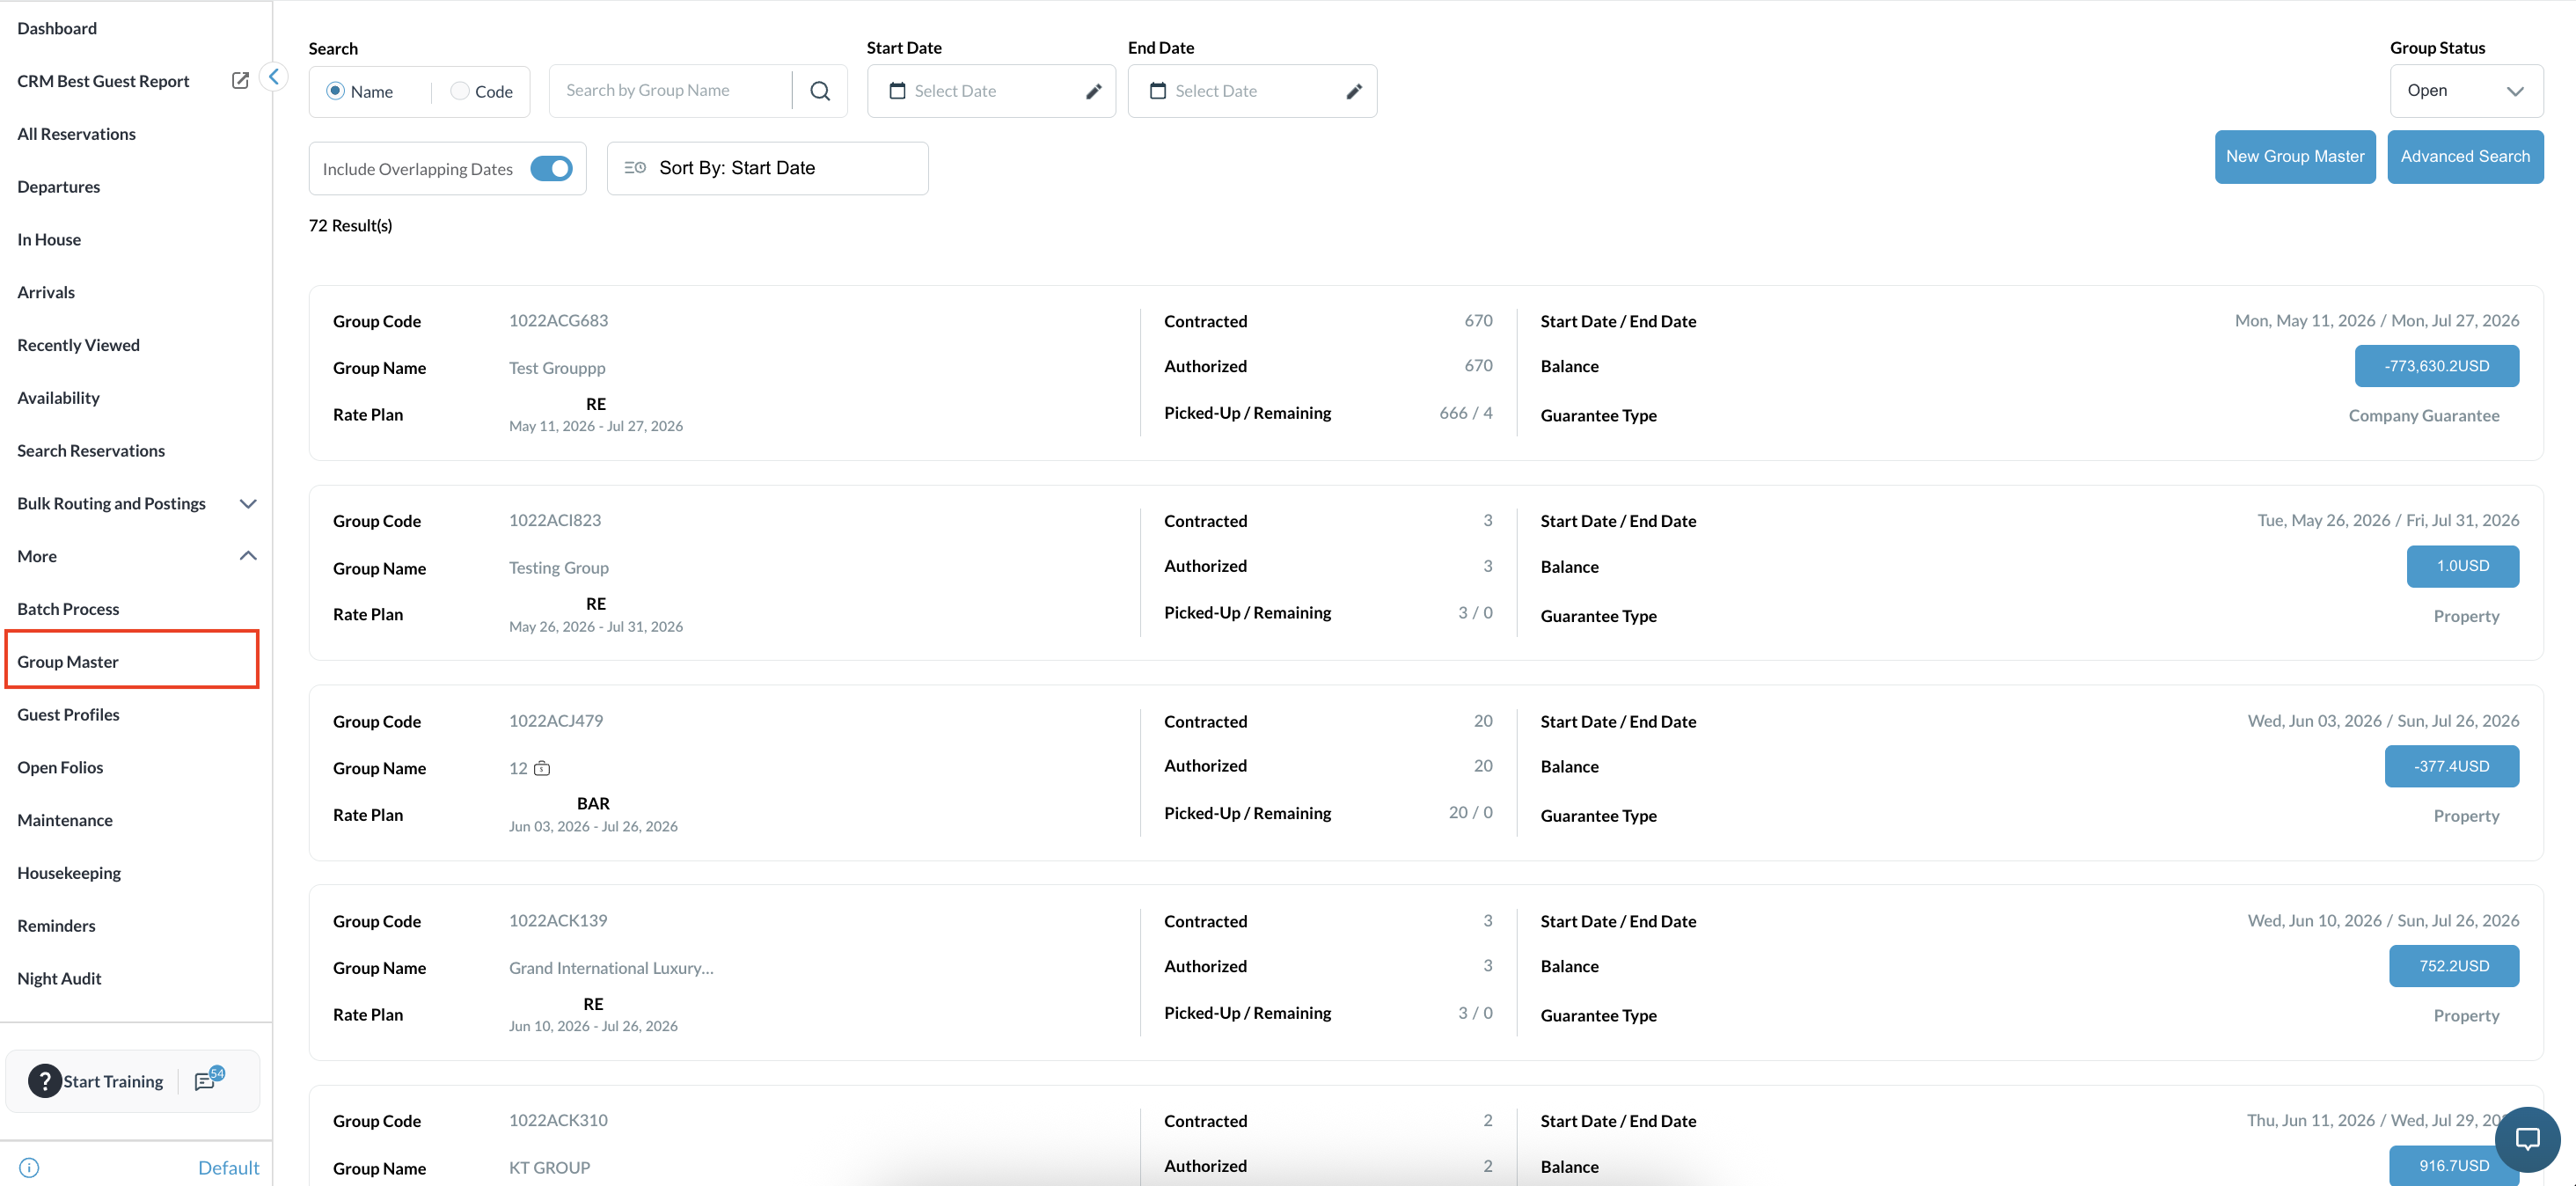Select the Code search radio button
The image size is (2576, 1186).
tap(460, 91)
